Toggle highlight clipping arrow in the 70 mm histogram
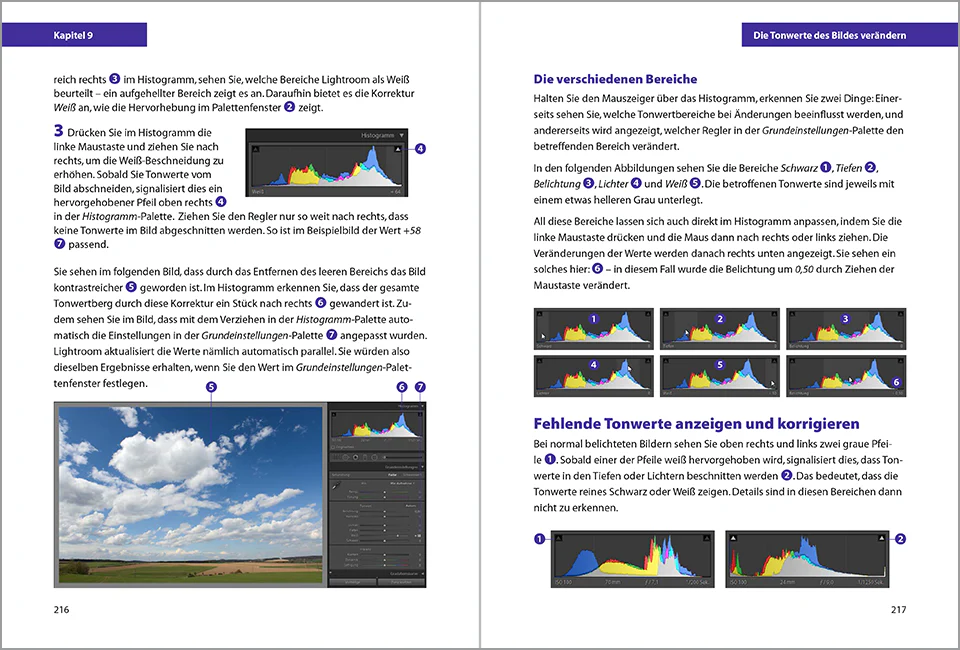The image size is (960, 650). pos(706,538)
